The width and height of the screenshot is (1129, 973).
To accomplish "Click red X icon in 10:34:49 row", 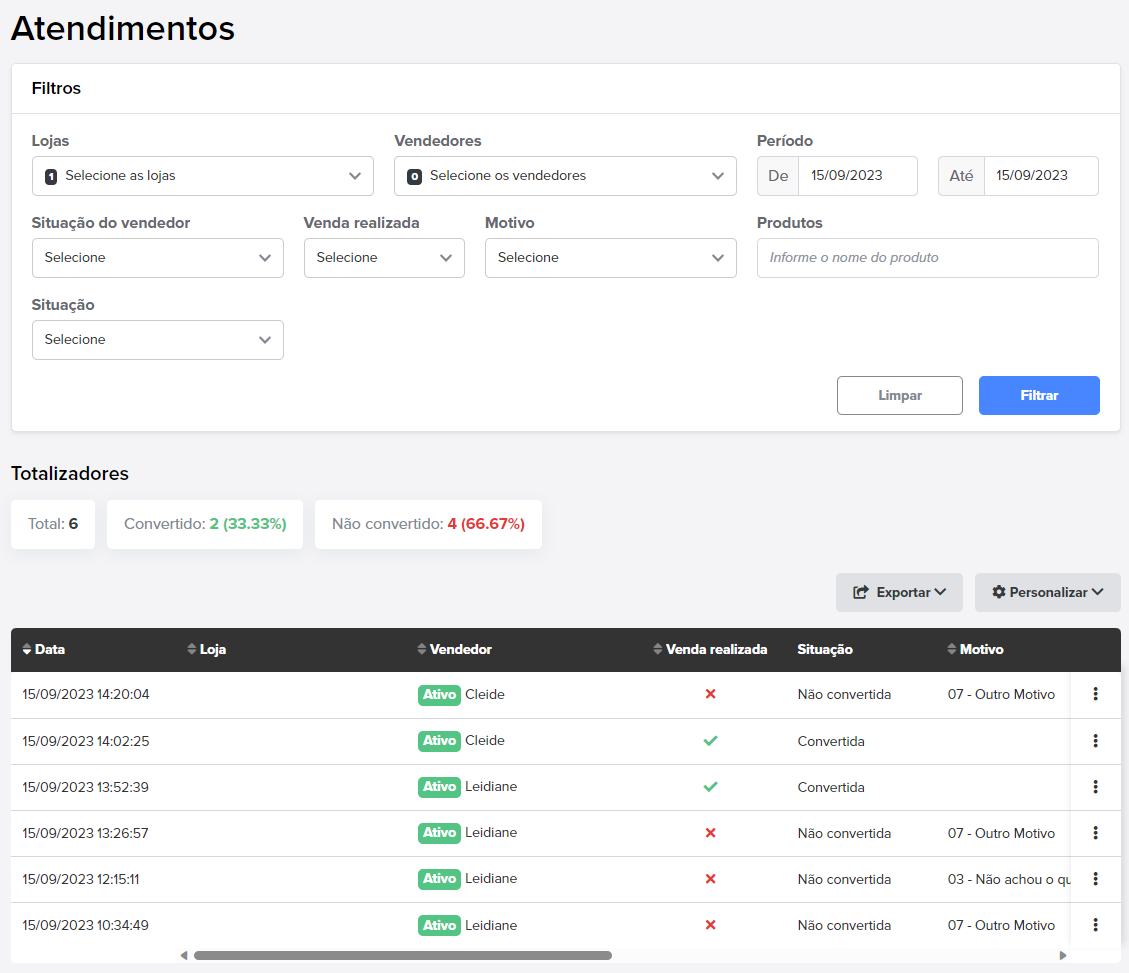I will [710, 925].
